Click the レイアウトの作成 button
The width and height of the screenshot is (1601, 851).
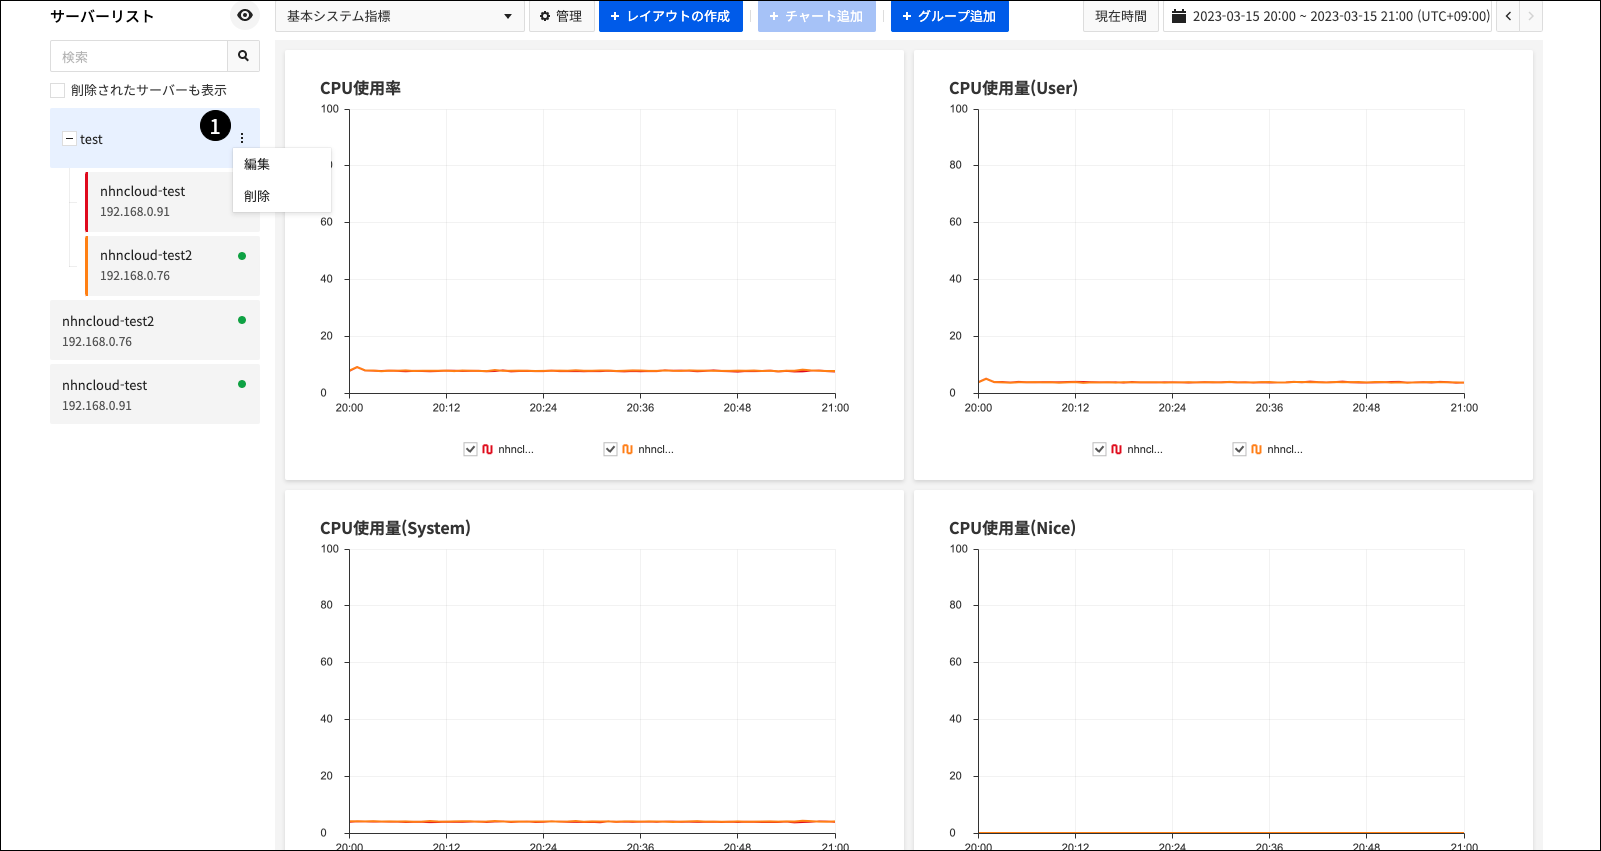670,16
